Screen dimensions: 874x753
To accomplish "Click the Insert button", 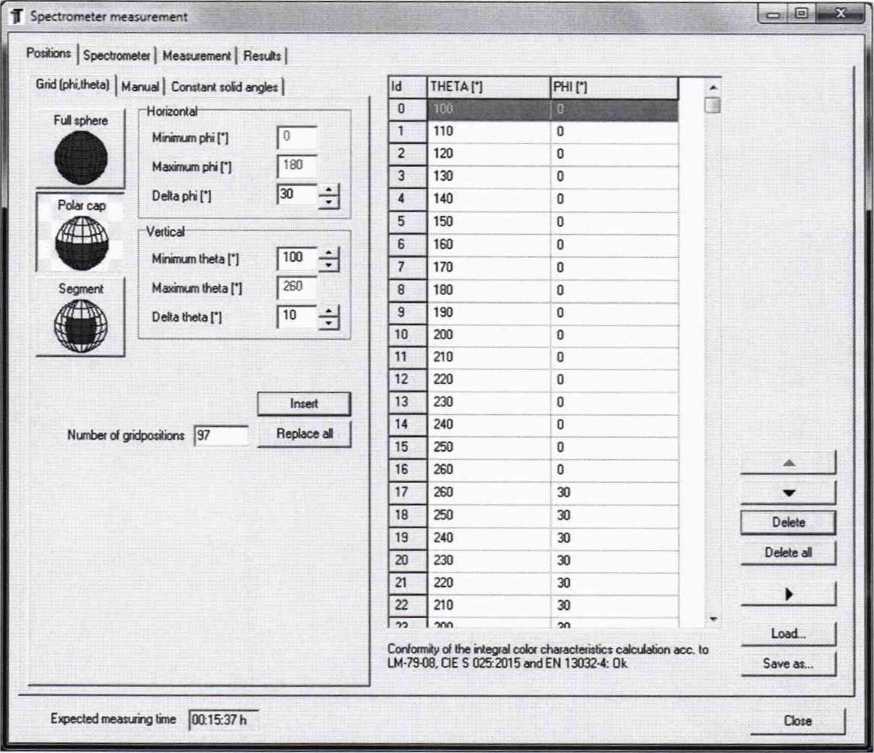I will pos(304,404).
